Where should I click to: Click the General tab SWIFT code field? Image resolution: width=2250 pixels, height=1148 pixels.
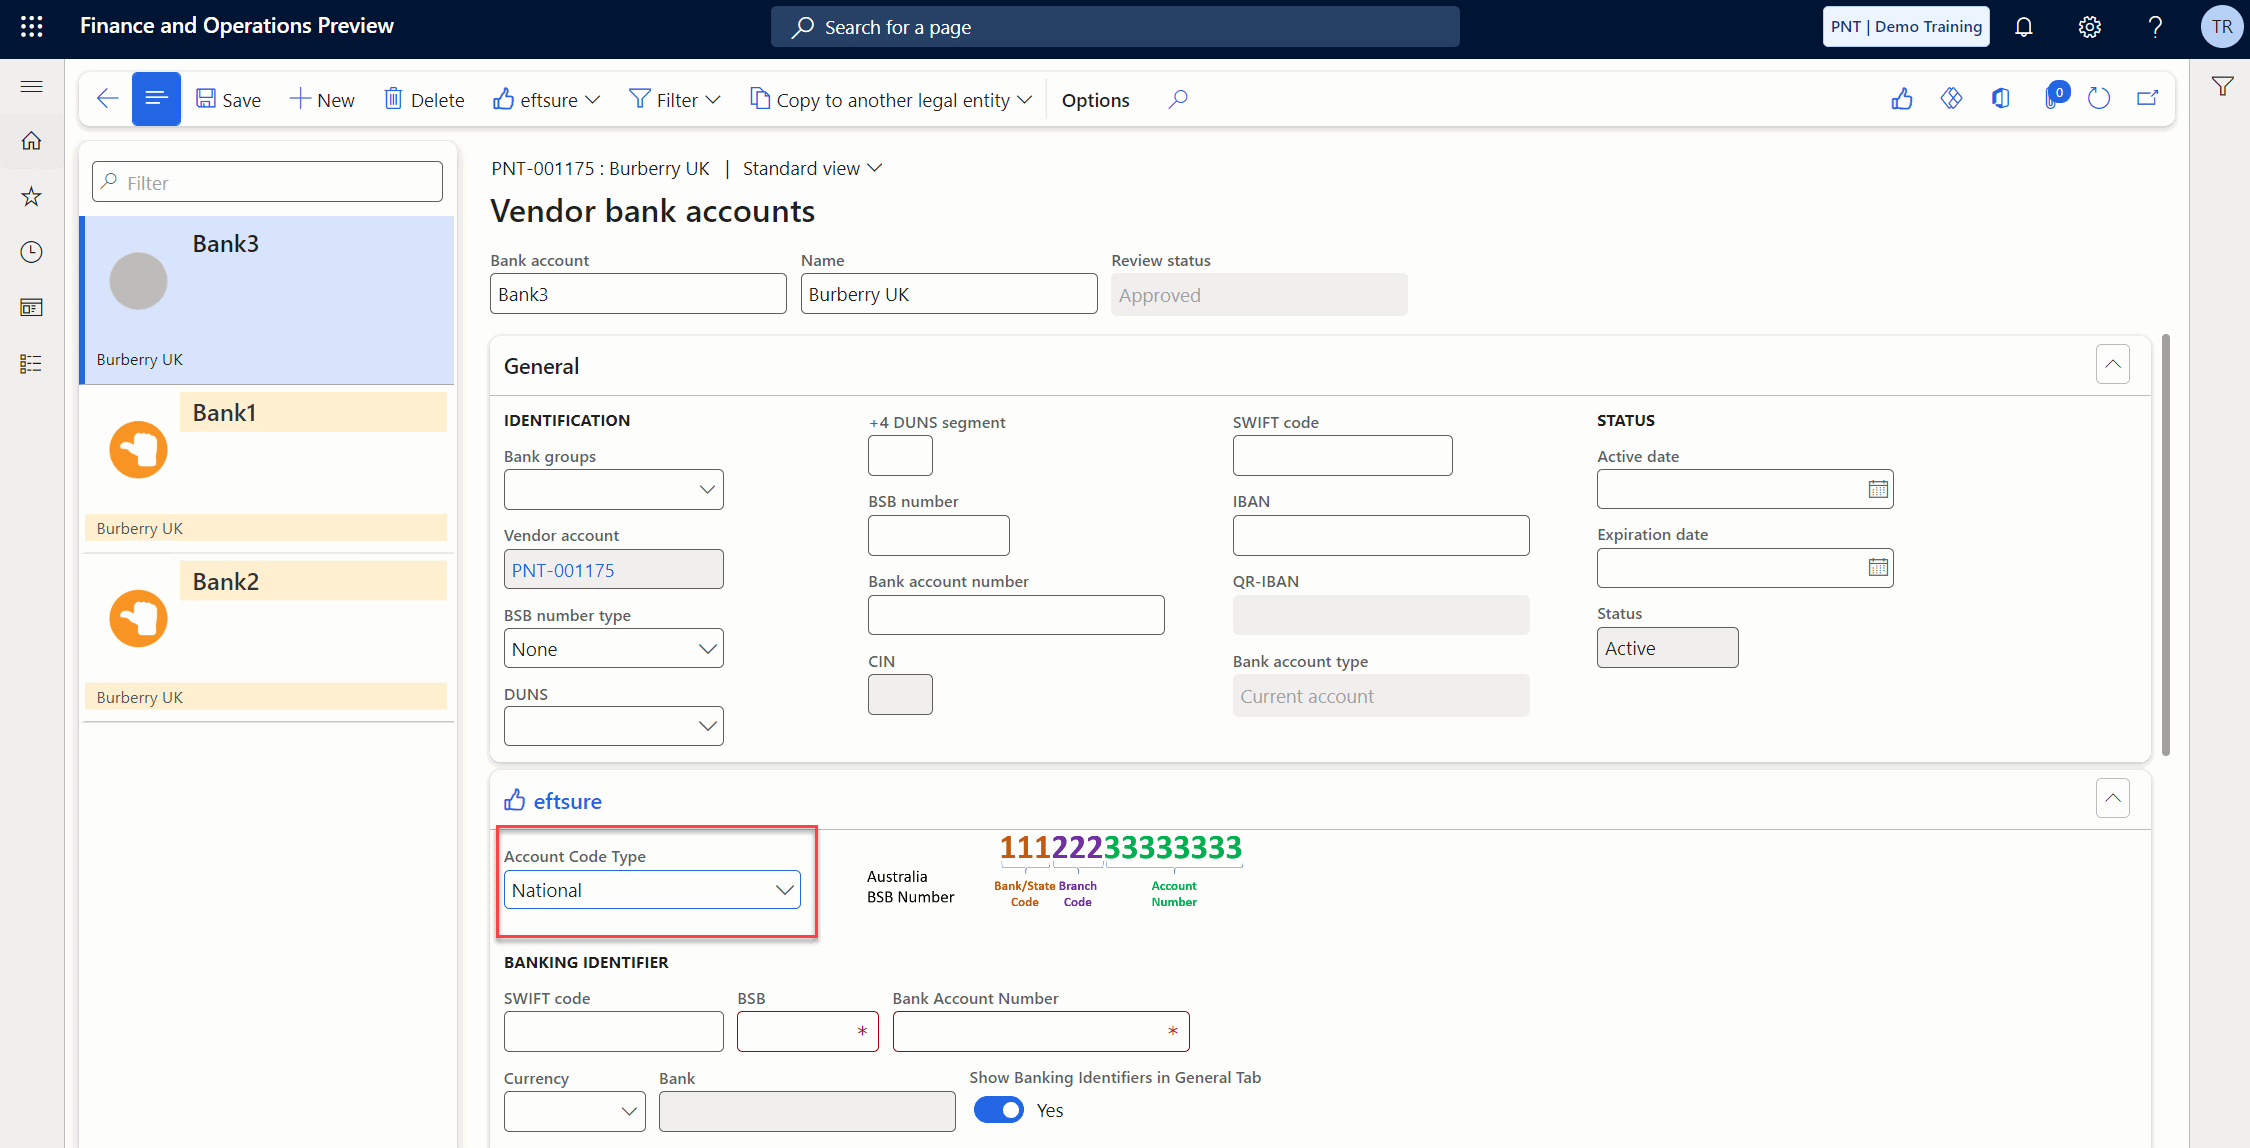click(1342, 456)
